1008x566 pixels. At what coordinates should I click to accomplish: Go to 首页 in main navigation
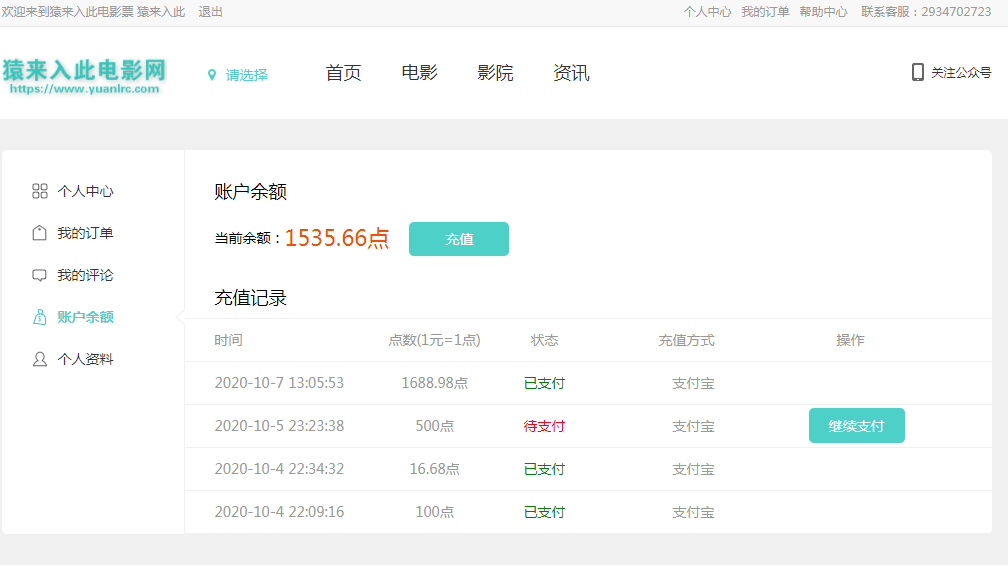tap(343, 73)
